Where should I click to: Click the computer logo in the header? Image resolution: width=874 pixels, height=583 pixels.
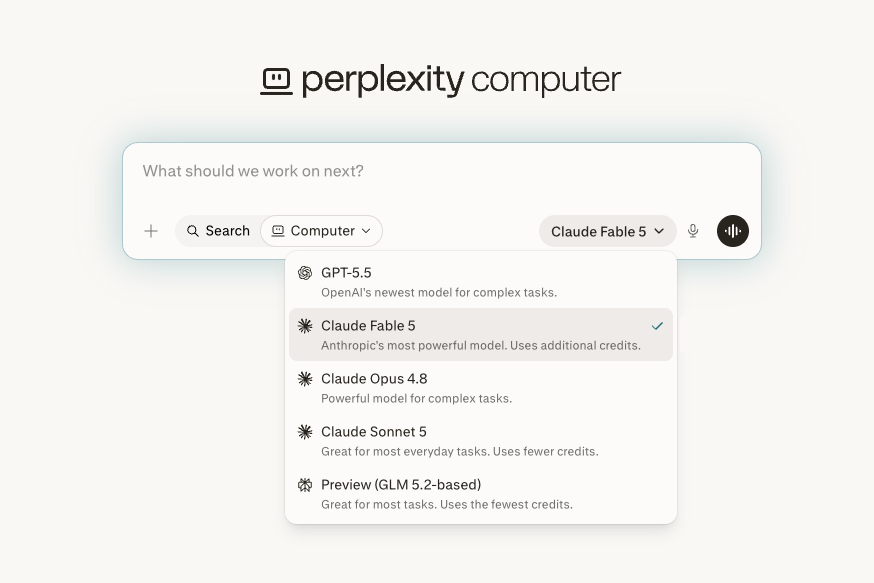click(276, 81)
